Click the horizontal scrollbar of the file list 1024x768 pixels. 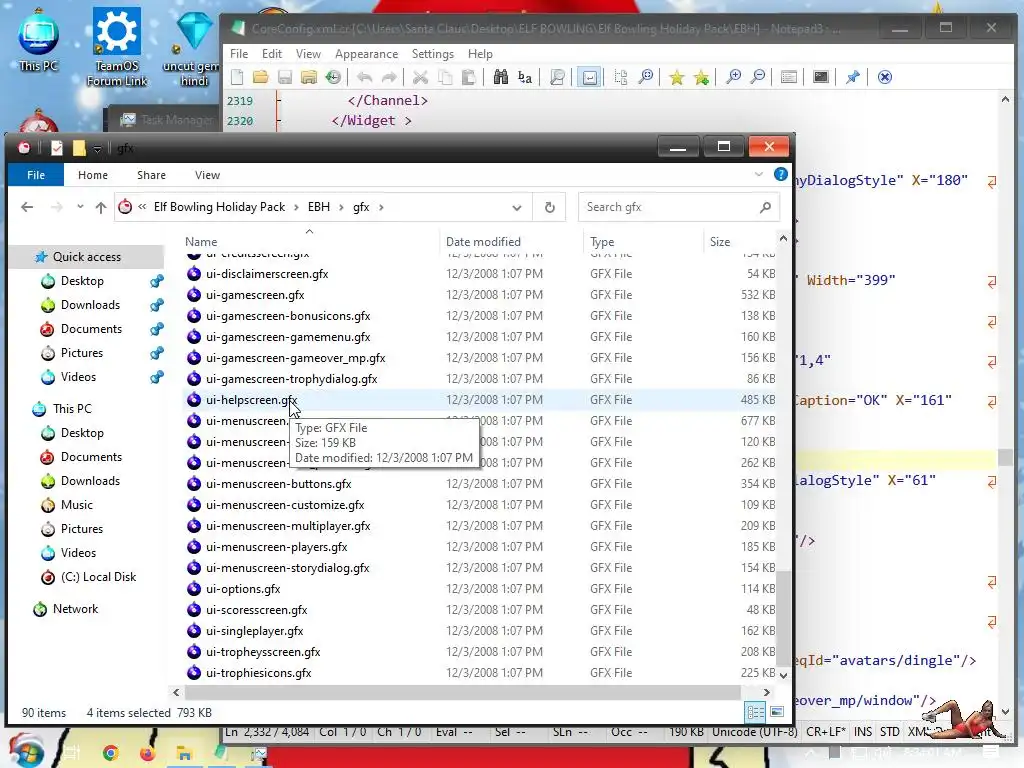[462, 692]
